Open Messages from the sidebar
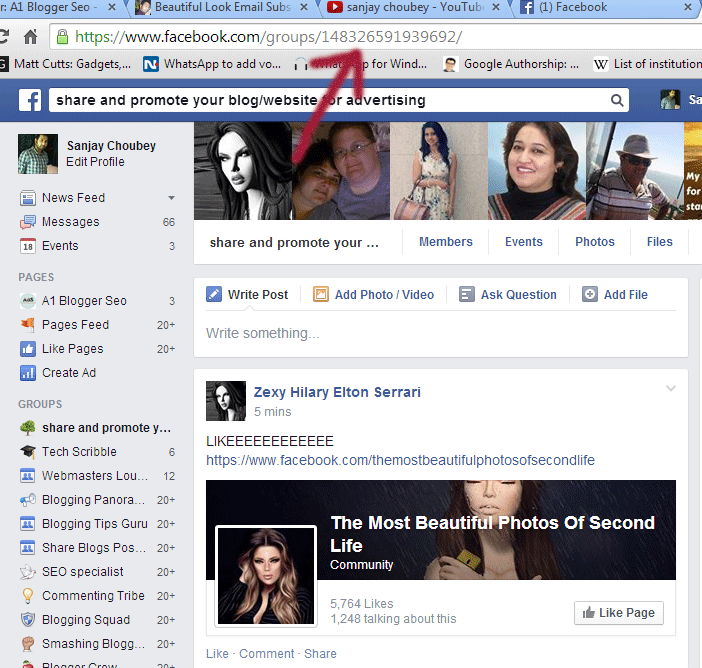 click(70, 222)
